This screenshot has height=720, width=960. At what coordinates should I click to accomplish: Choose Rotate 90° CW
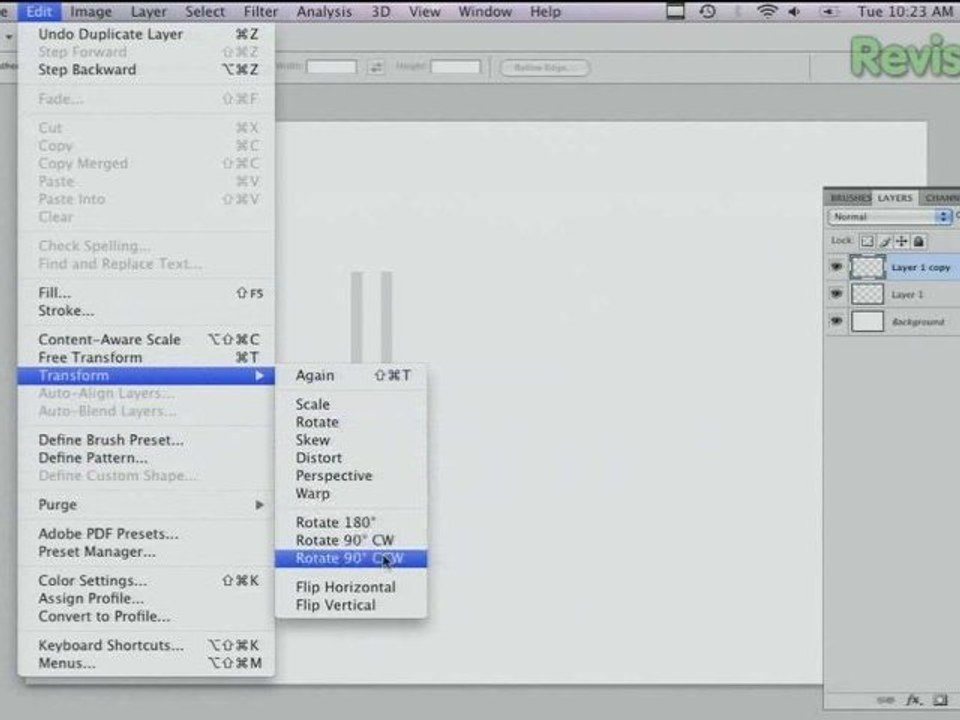click(351, 540)
